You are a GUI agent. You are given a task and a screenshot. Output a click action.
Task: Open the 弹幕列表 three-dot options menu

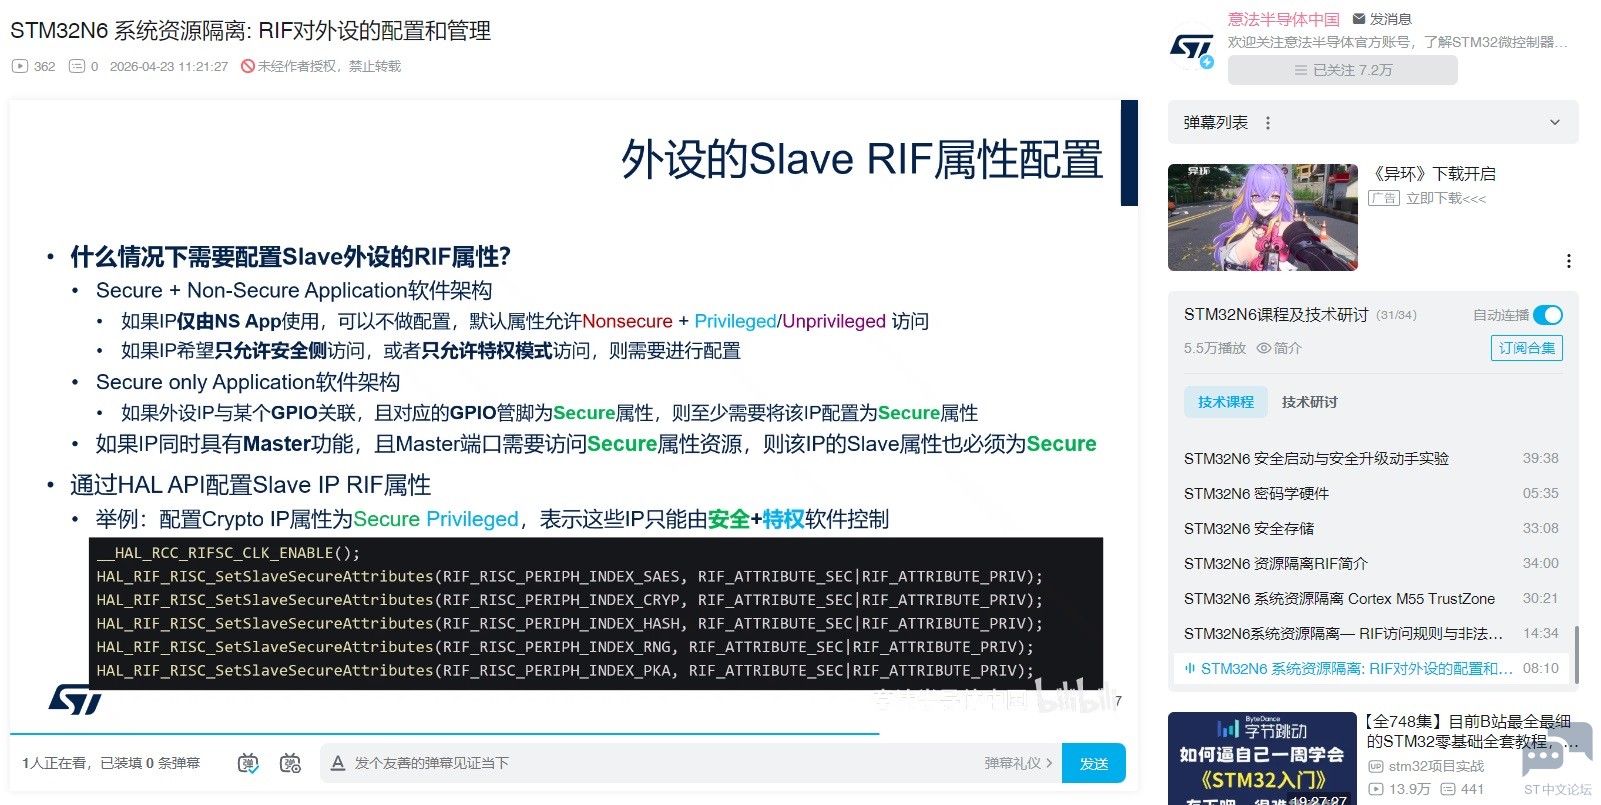coord(1268,123)
